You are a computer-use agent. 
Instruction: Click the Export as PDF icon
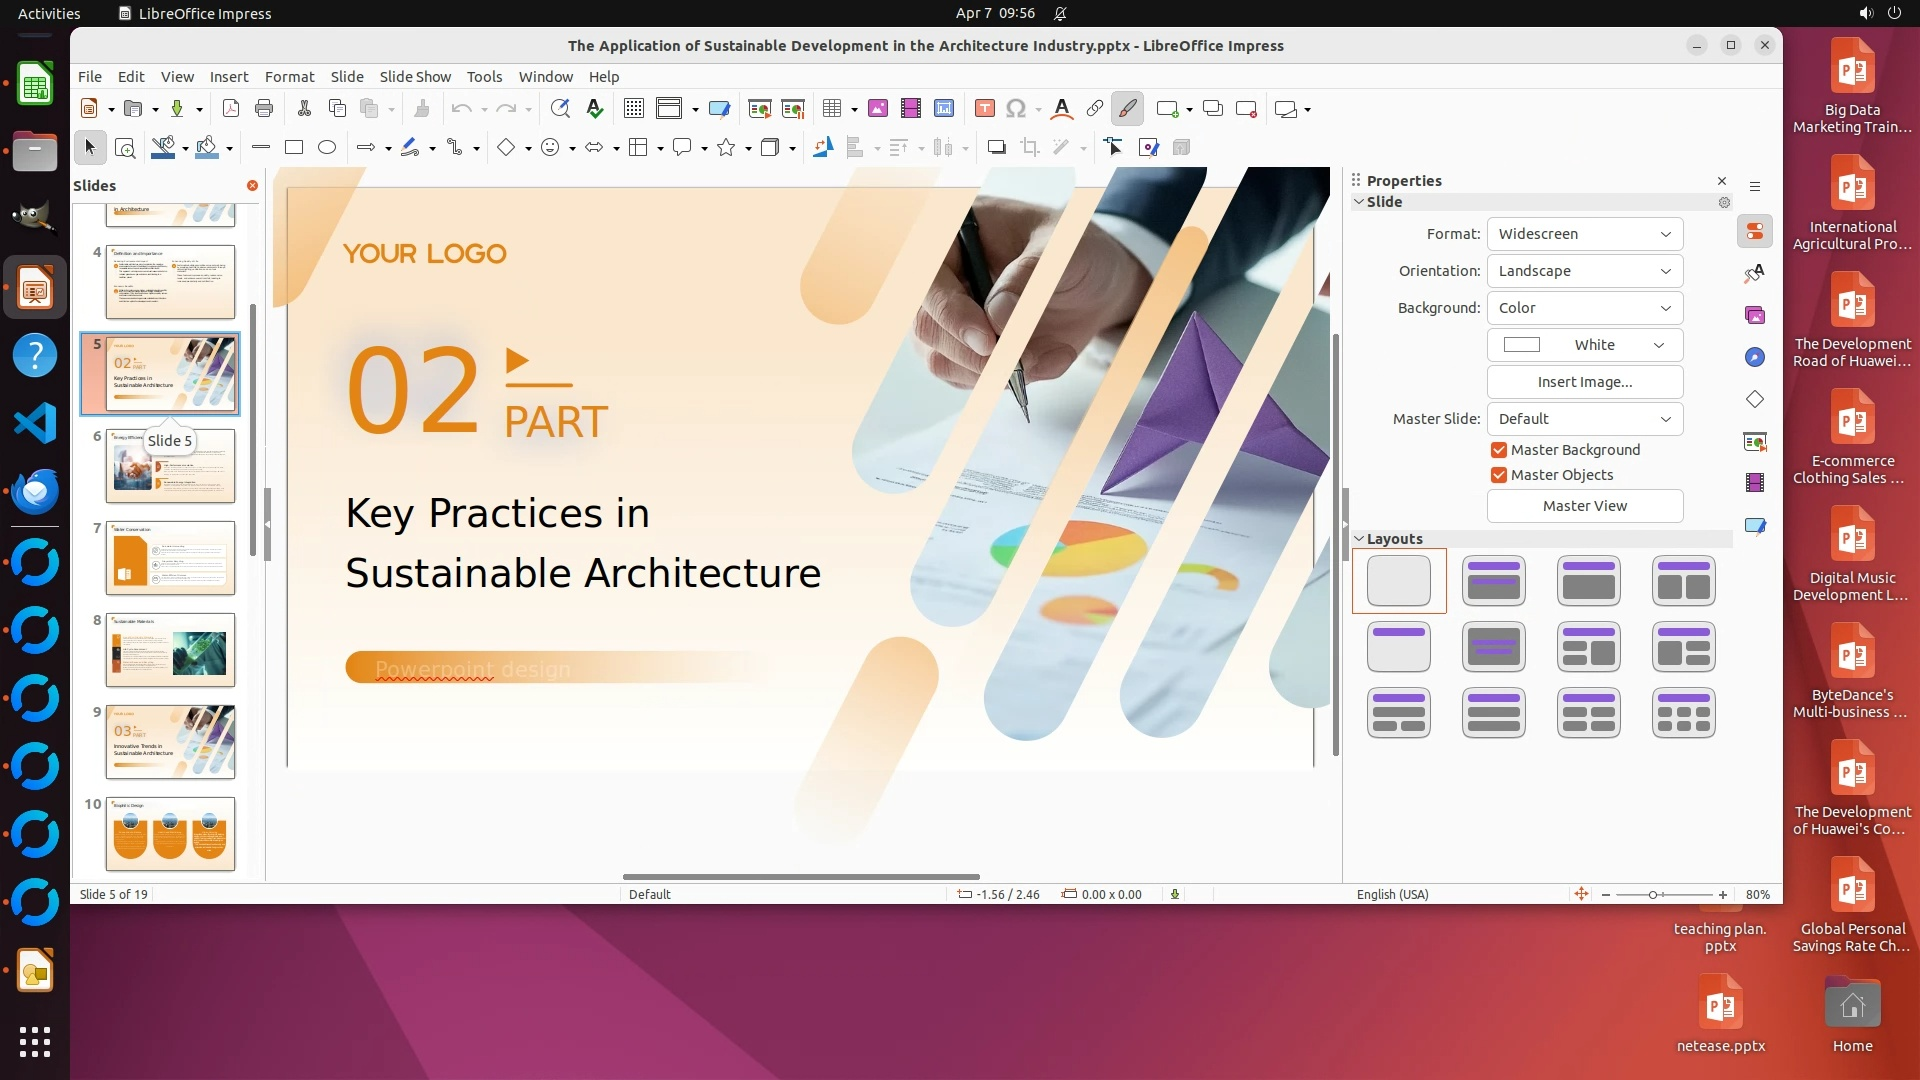tap(231, 109)
